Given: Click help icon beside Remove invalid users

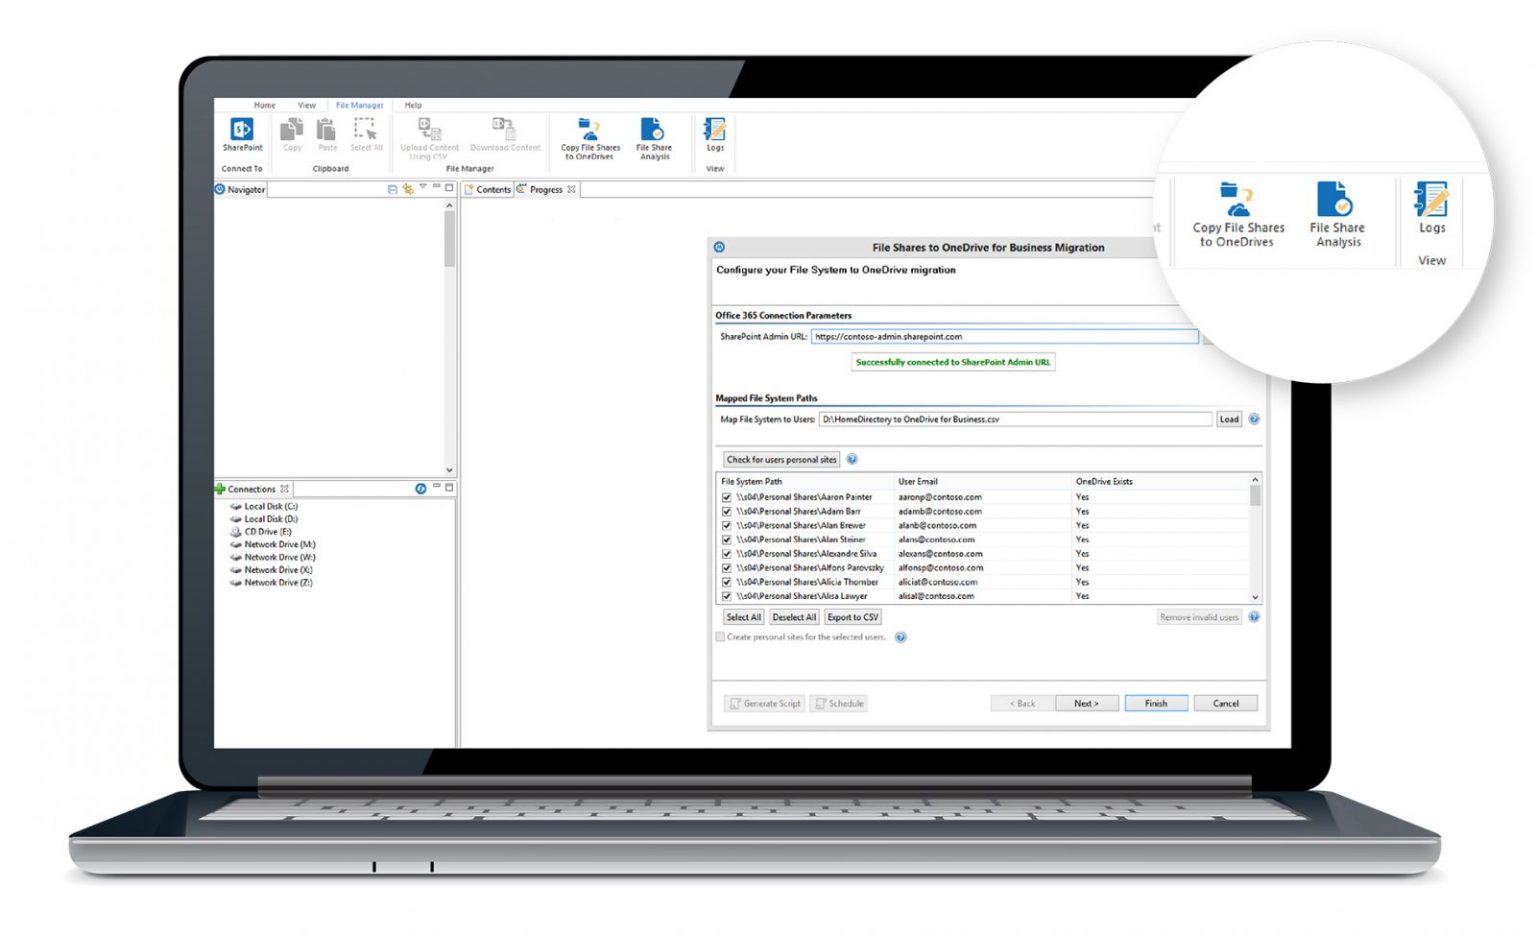Looking at the screenshot, I should [1254, 617].
